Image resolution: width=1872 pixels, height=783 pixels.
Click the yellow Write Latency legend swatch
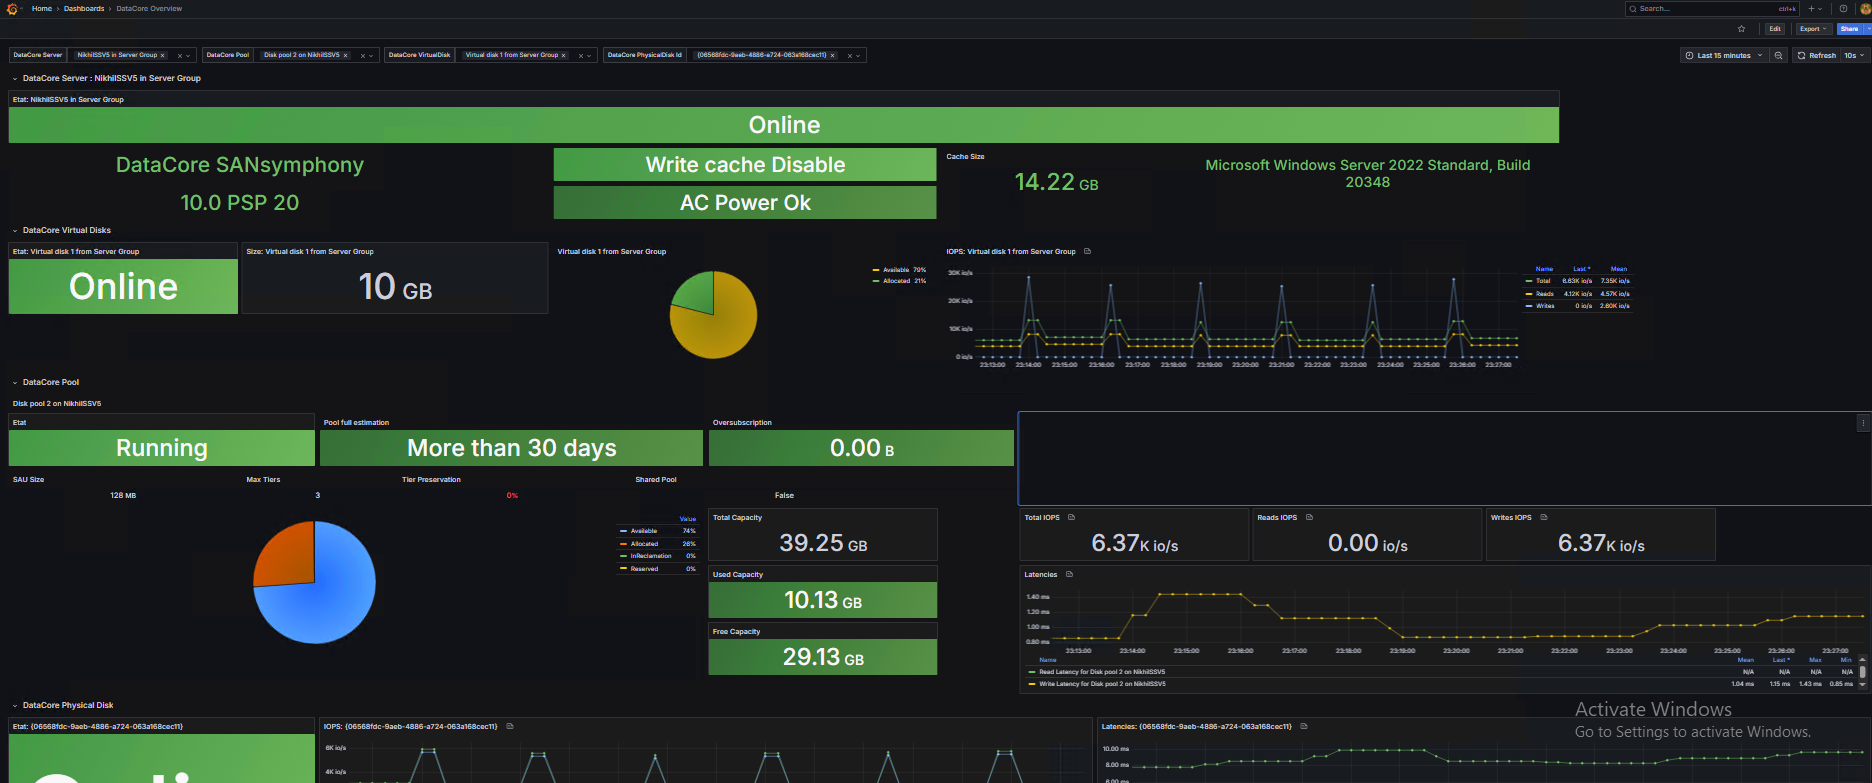coord(1032,684)
